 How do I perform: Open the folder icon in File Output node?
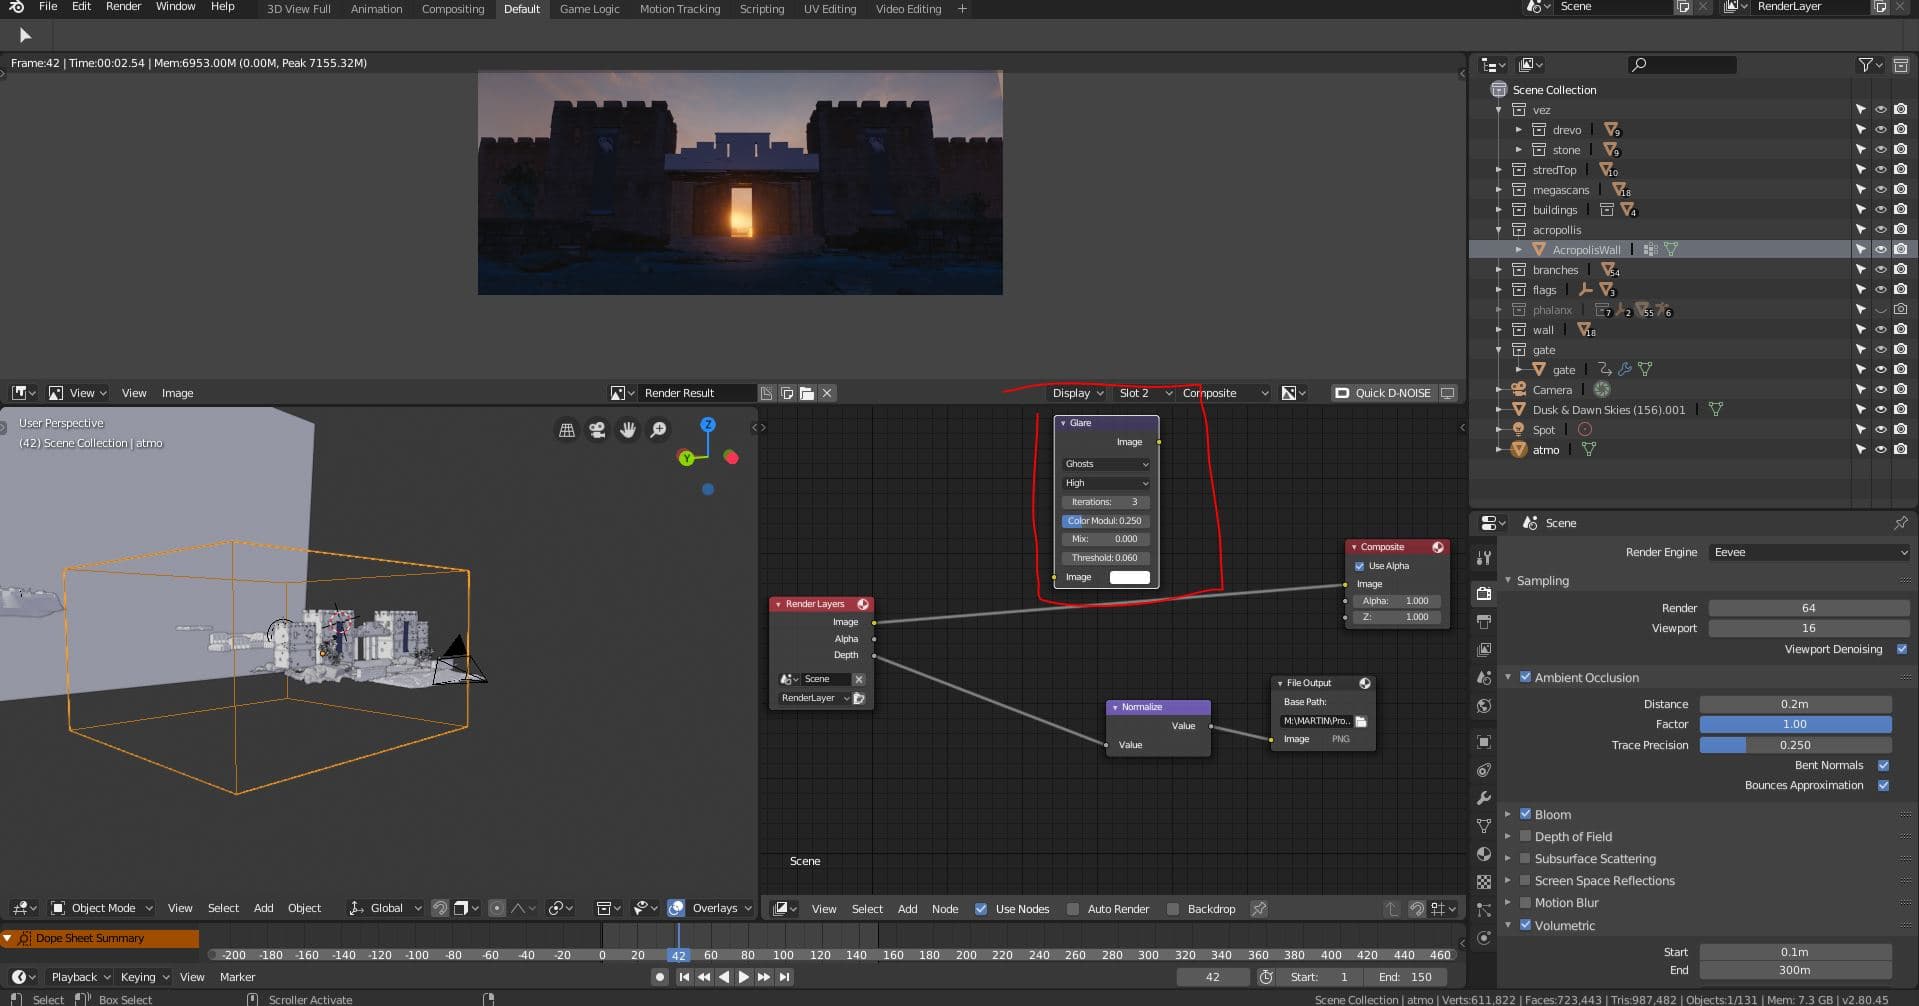1360,721
